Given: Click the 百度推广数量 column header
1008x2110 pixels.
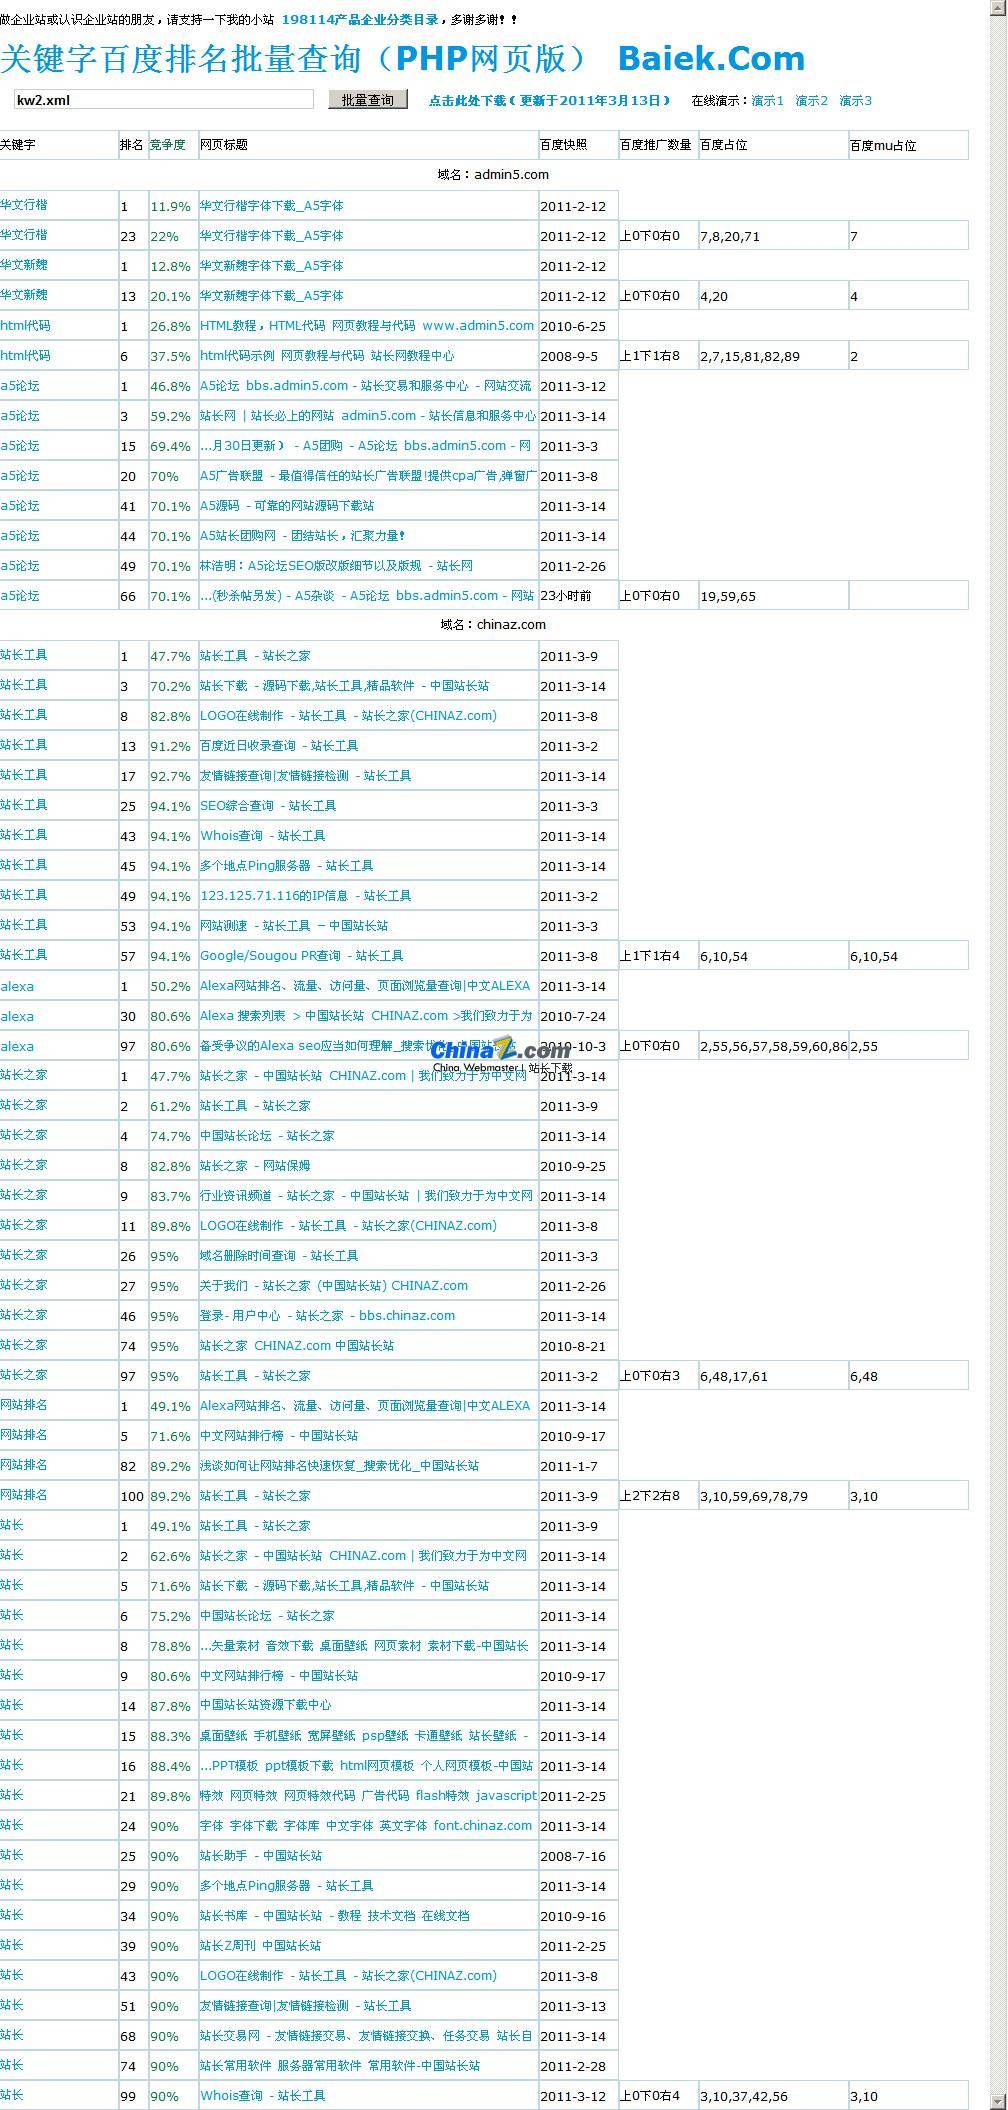Looking at the screenshot, I should tap(656, 145).
